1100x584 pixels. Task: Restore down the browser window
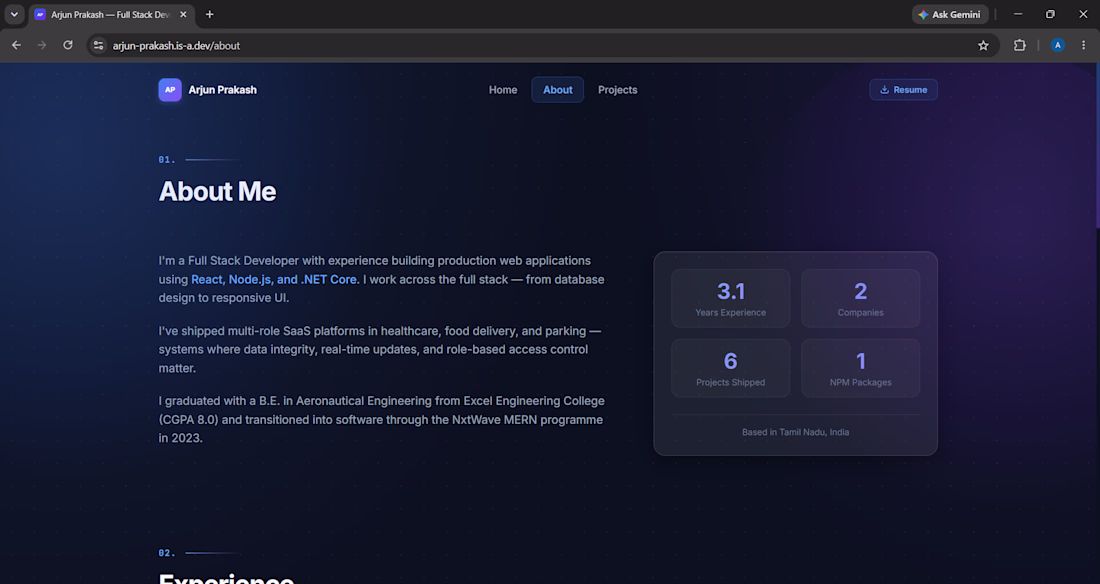(x=1050, y=14)
